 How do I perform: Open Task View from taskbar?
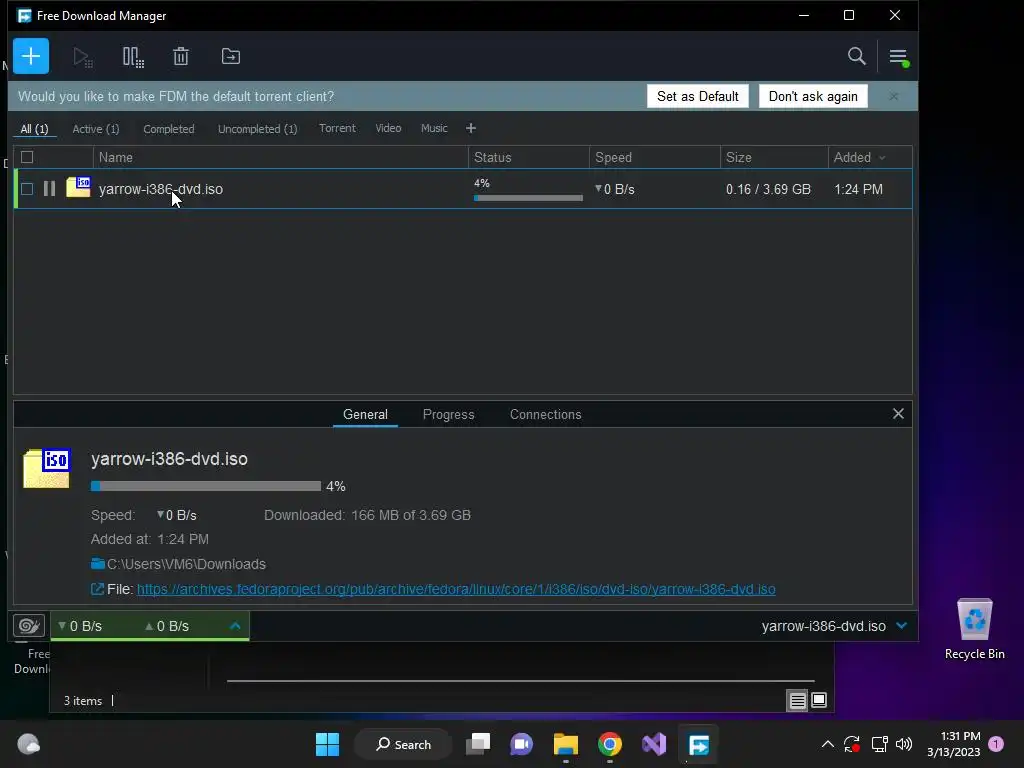point(477,744)
